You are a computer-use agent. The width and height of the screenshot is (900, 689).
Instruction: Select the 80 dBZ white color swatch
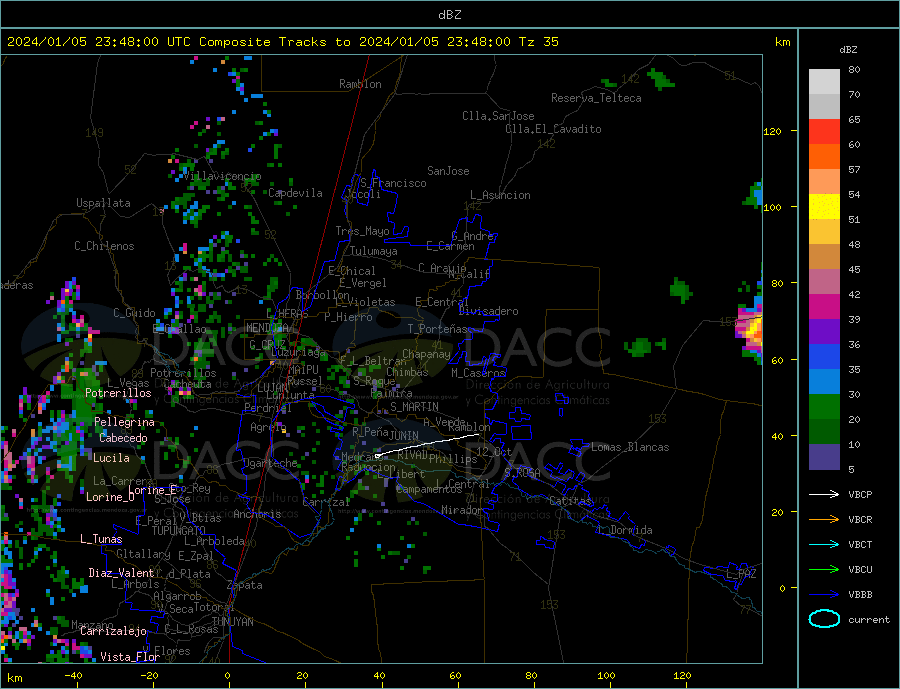click(824, 82)
